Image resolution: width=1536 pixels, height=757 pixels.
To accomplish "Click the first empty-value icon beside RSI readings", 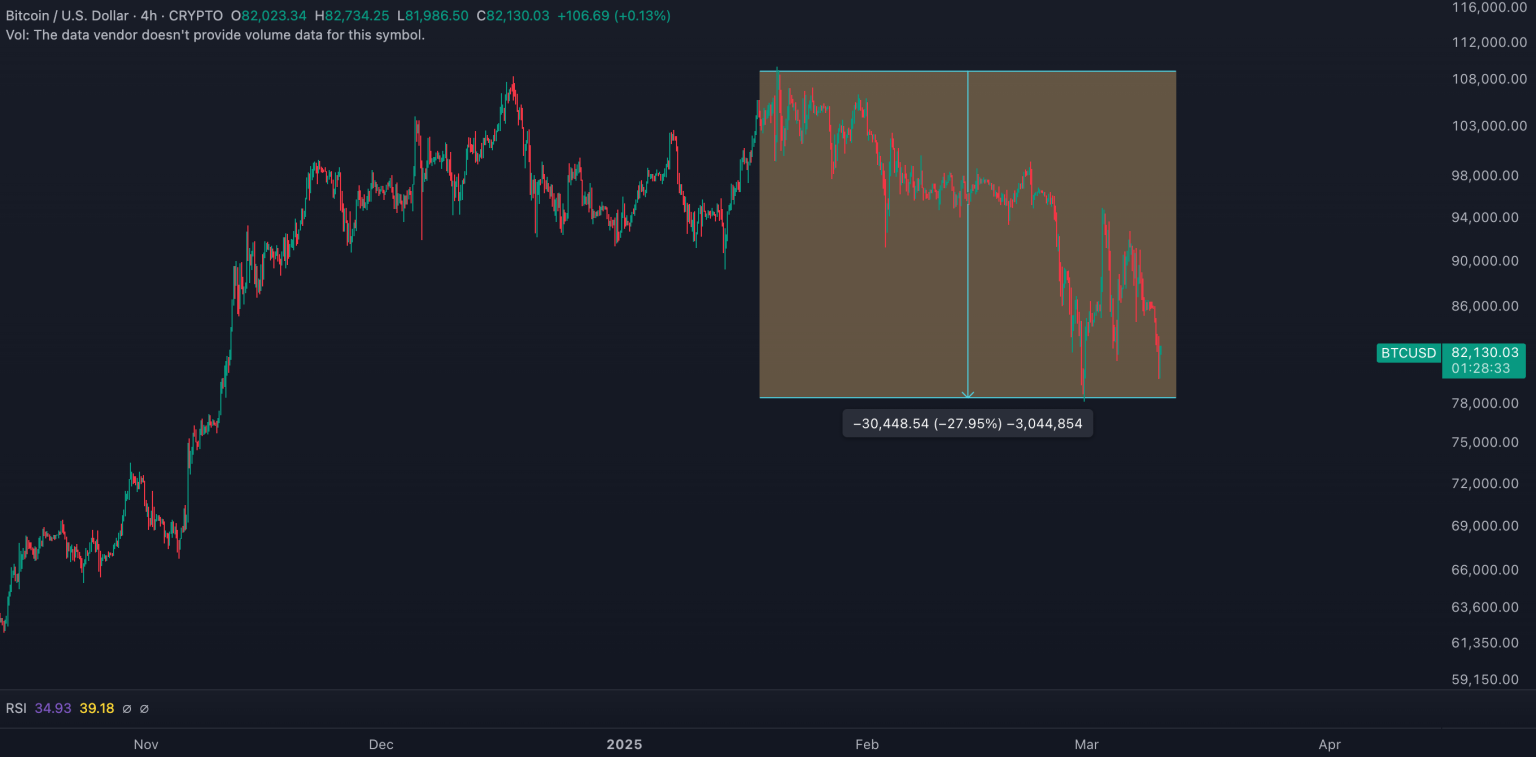I will [126, 708].
